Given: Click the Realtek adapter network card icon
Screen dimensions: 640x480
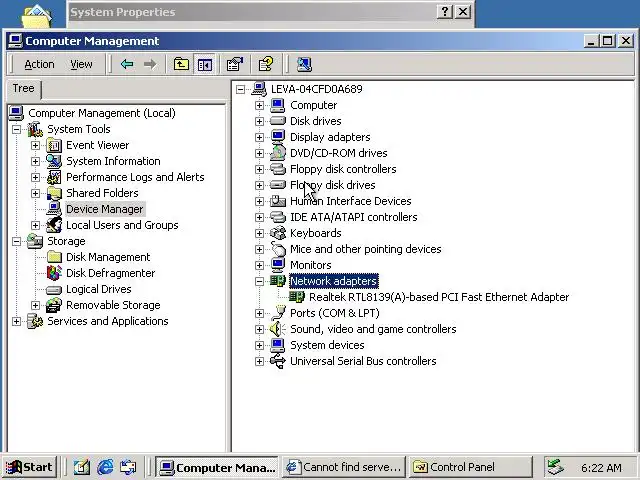Looking at the screenshot, I should click(x=297, y=297).
